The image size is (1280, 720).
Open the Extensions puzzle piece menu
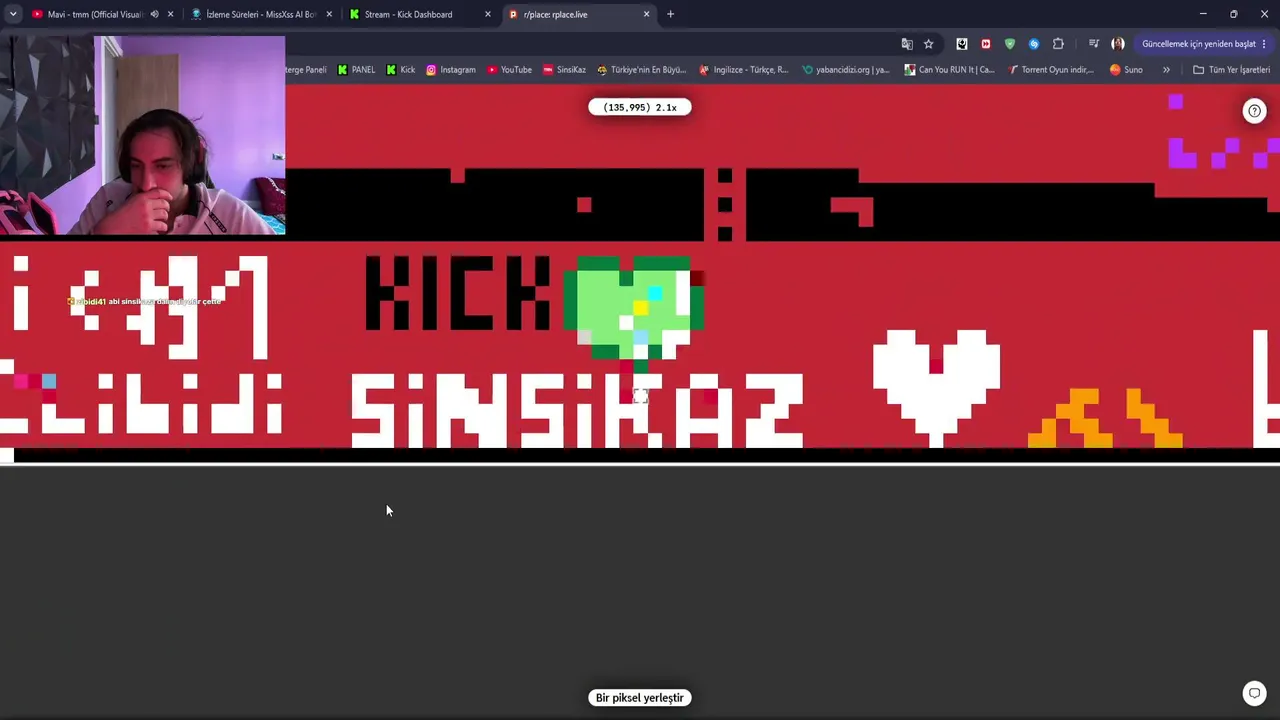(x=1058, y=44)
